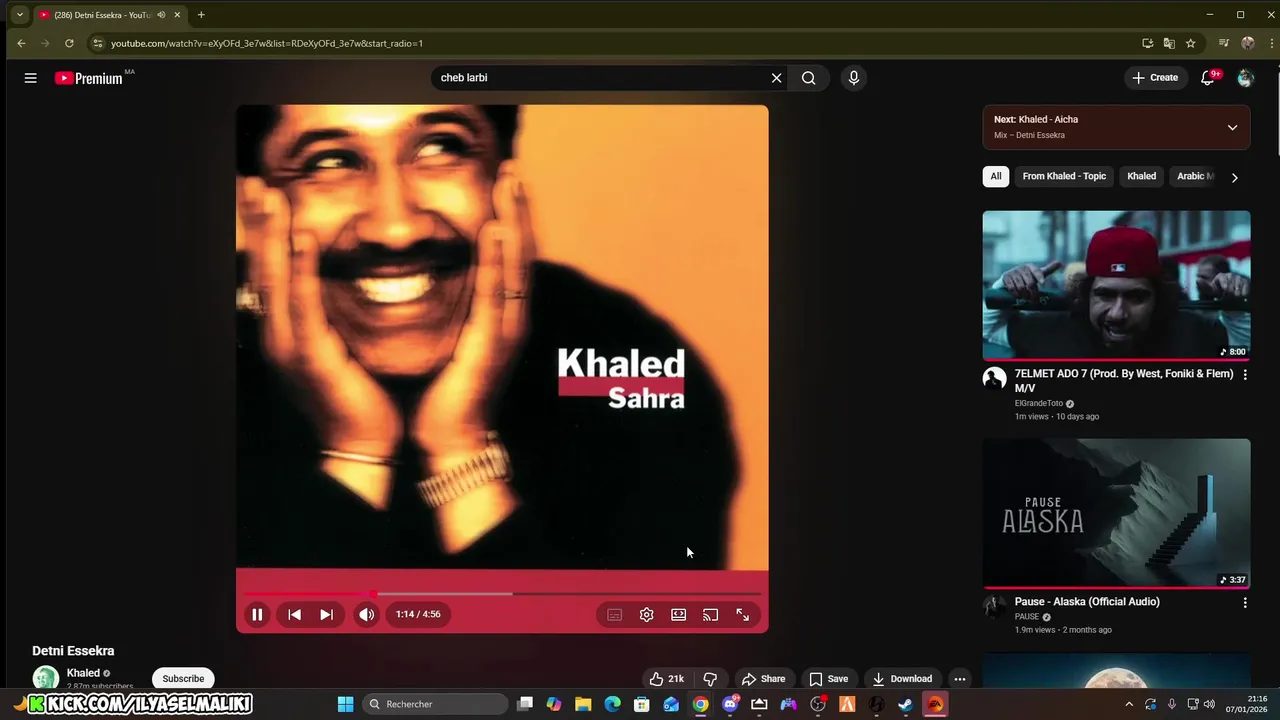Open options menu for 7ELMET ADO 7 video
This screenshot has height=720, width=1280.
point(1245,374)
